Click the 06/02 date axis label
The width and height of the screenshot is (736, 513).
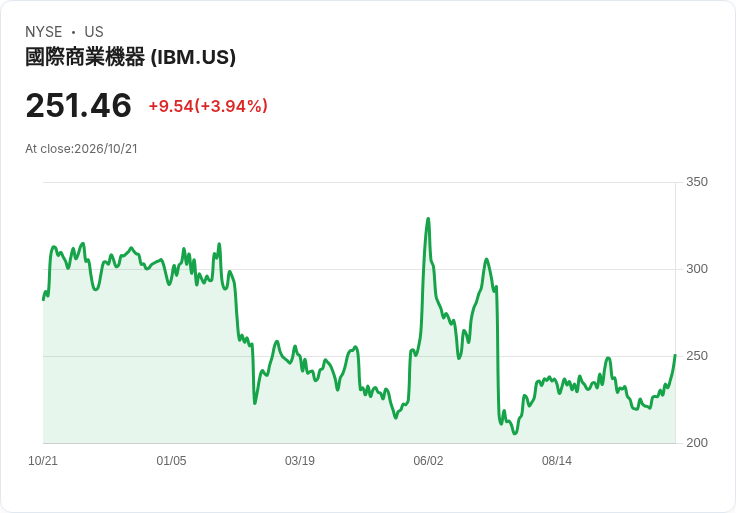(x=428, y=461)
